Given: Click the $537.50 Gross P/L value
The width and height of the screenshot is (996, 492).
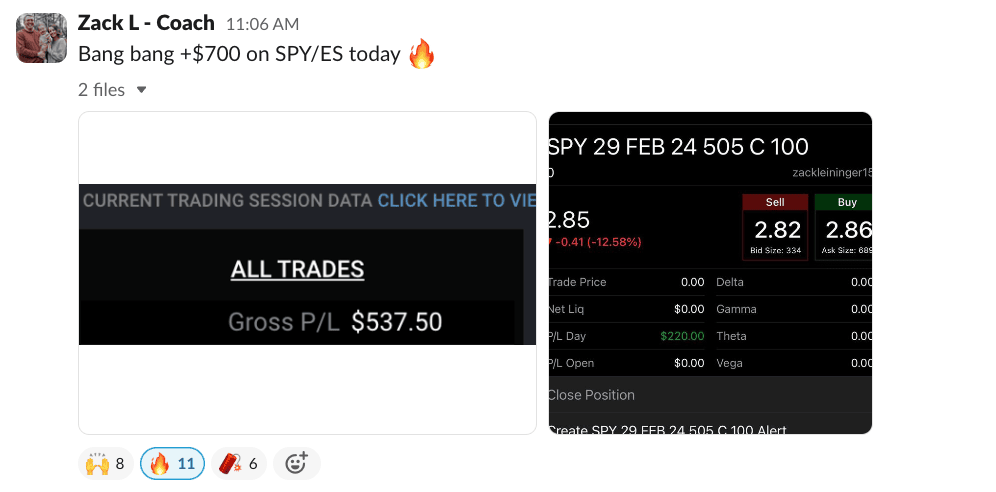Looking at the screenshot, I should (396, 322).
